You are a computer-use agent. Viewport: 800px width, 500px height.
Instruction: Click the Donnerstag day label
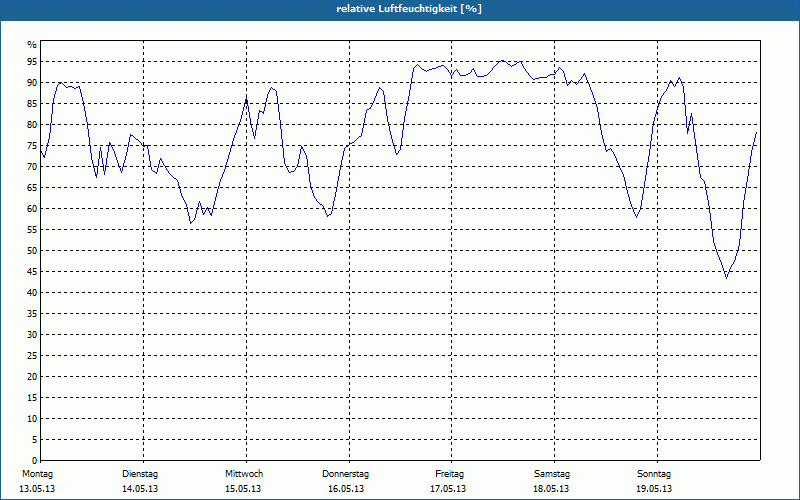tap(345, 474)
